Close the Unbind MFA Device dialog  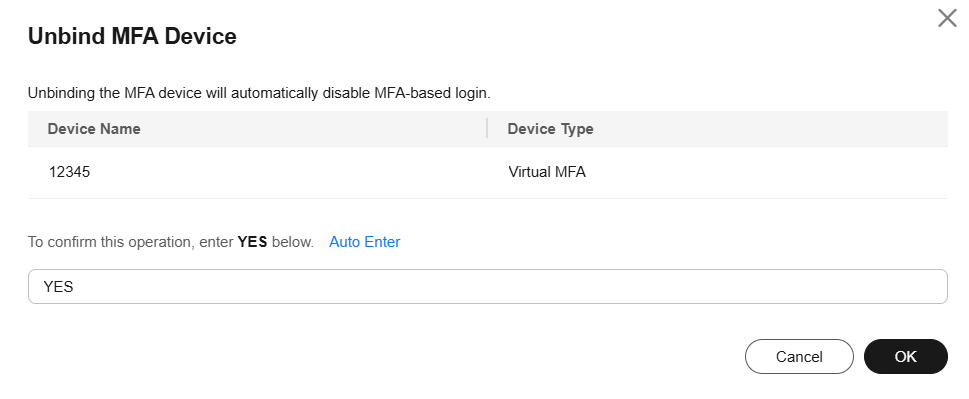point(947,18)
